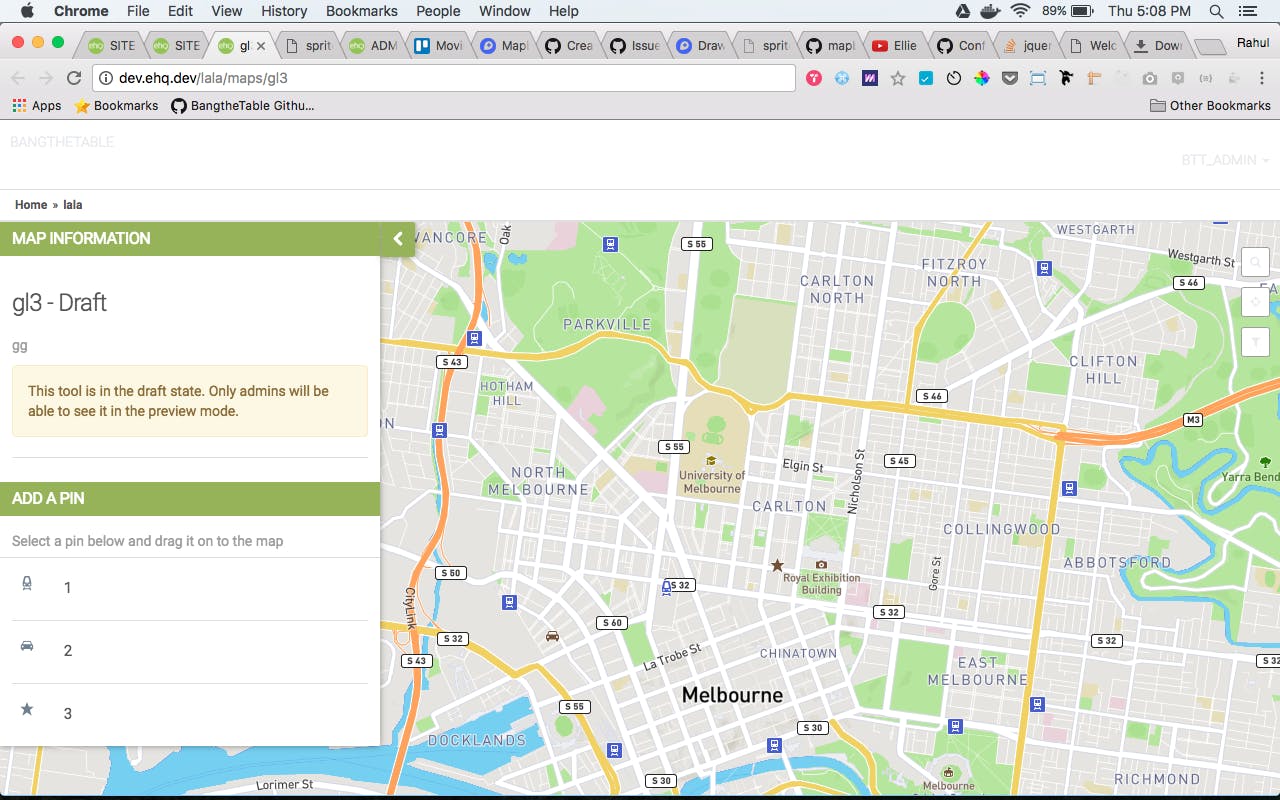Click the star marker near Royal Exhibition Building
This screenshot has height=800, width=1280.
(x=777, y=565)
